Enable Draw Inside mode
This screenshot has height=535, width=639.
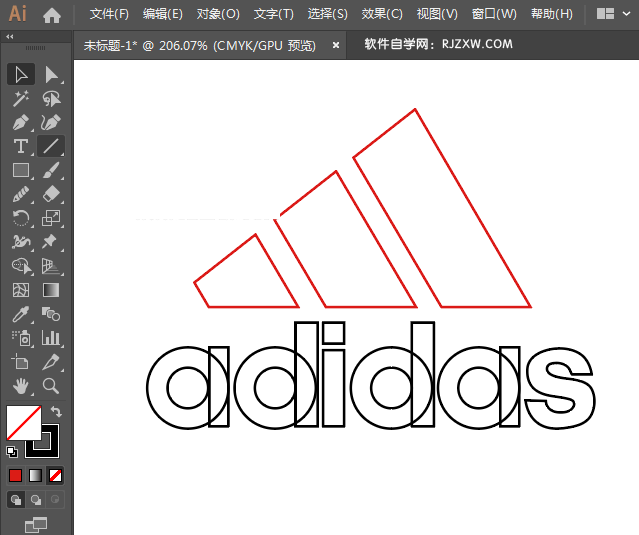tap(55, 500)
